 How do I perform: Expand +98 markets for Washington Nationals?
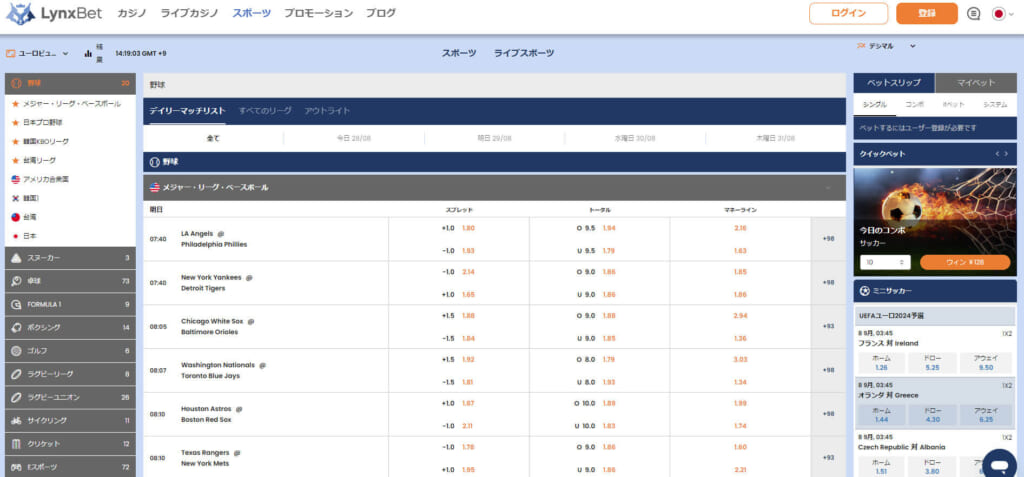click(828, 370)
